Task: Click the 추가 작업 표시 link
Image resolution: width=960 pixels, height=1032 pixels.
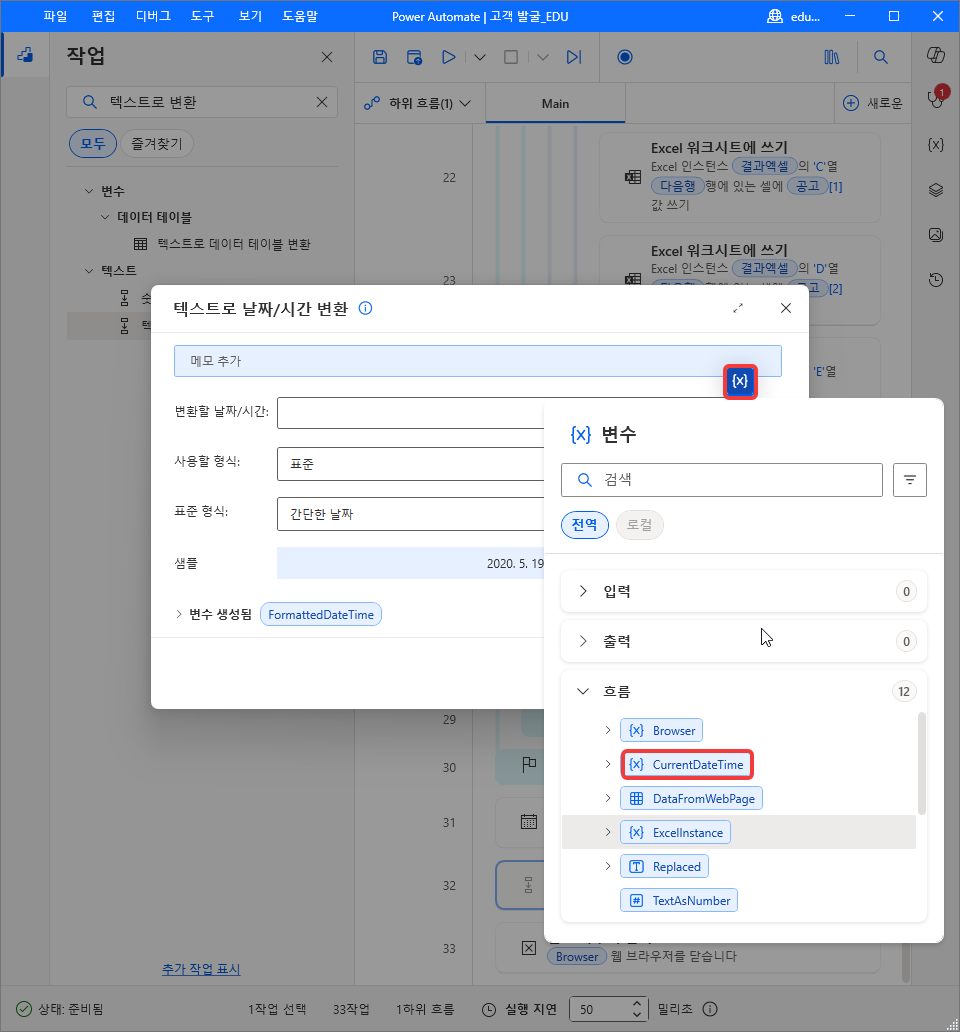Action: (x=201, y=969)
